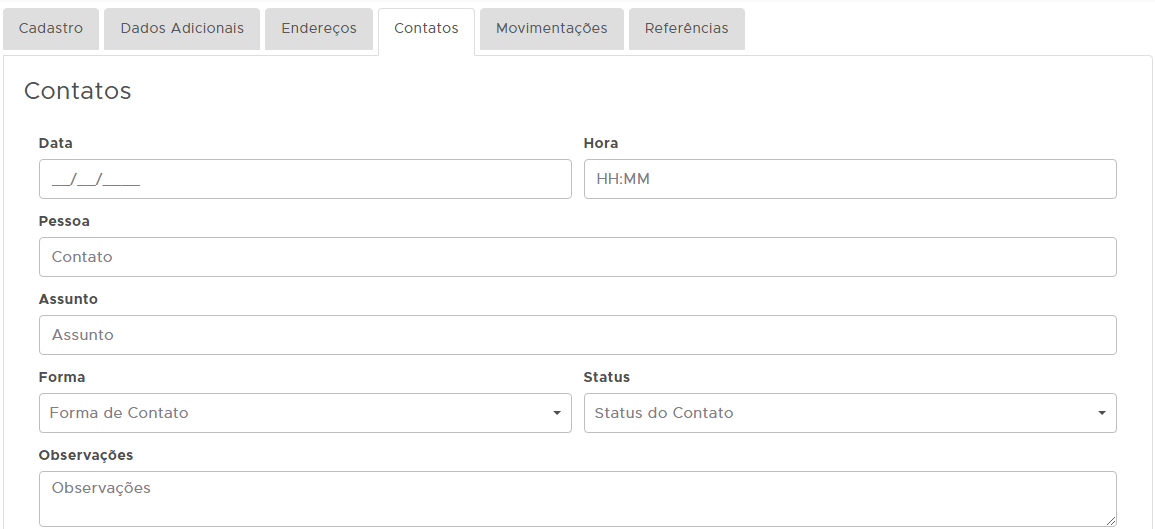Click the bold Forma label
Image resolution: width=1155 pixels, height=529 pixels.
click(62, 377)
